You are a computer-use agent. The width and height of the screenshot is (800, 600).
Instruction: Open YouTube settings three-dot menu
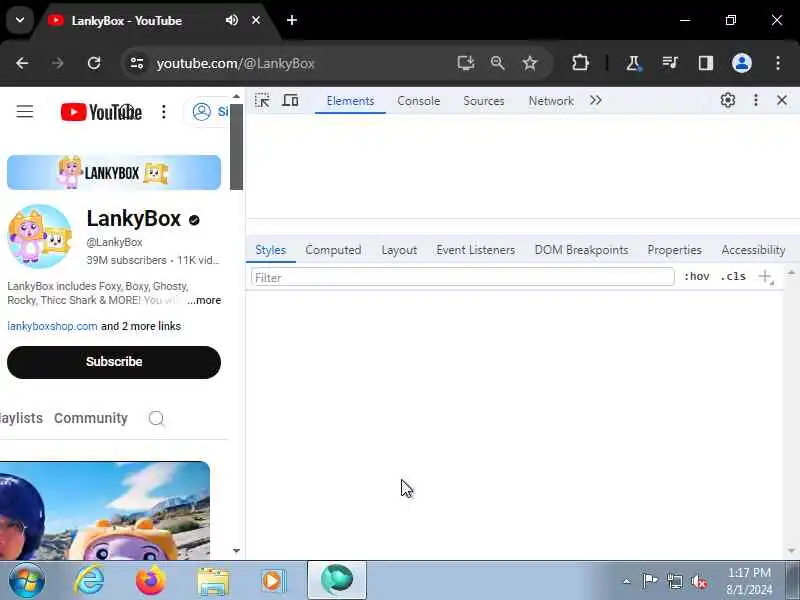[x=163, y=112]
